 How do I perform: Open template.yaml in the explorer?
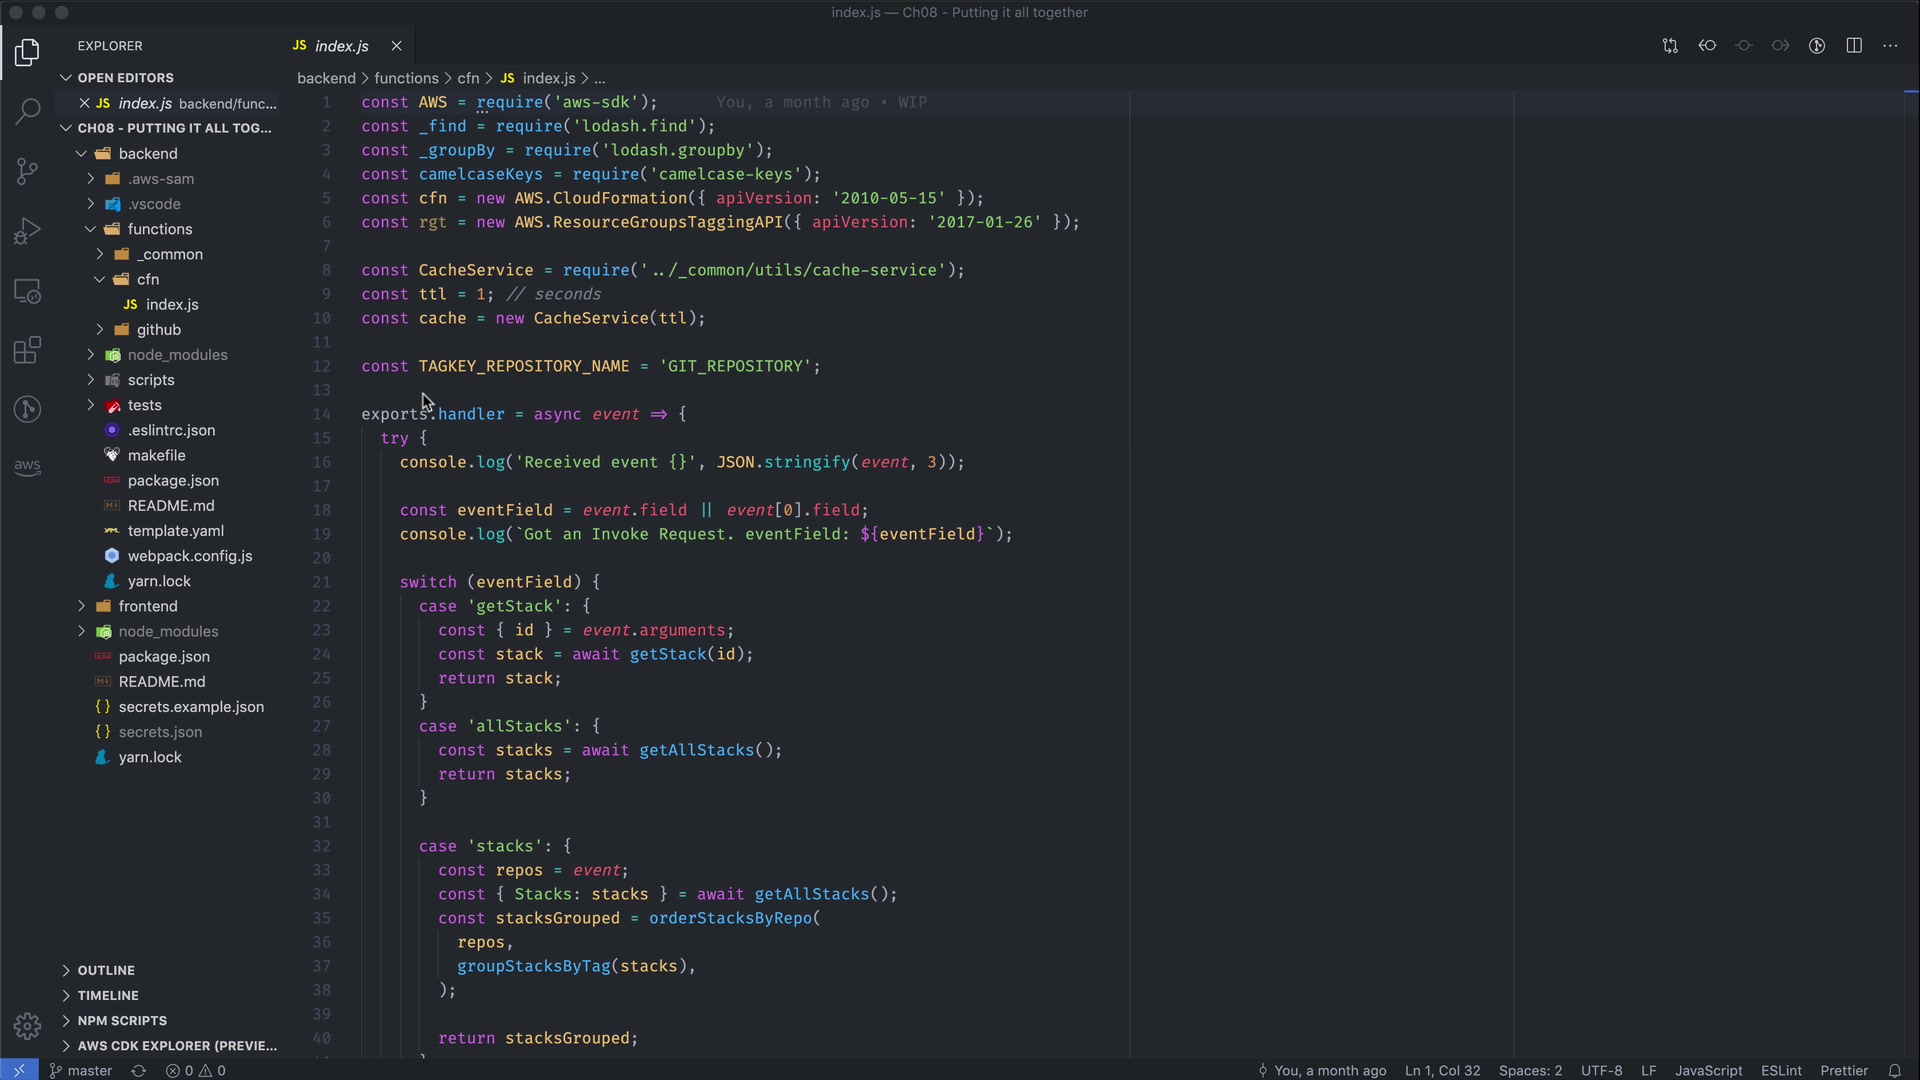(175, 531)
